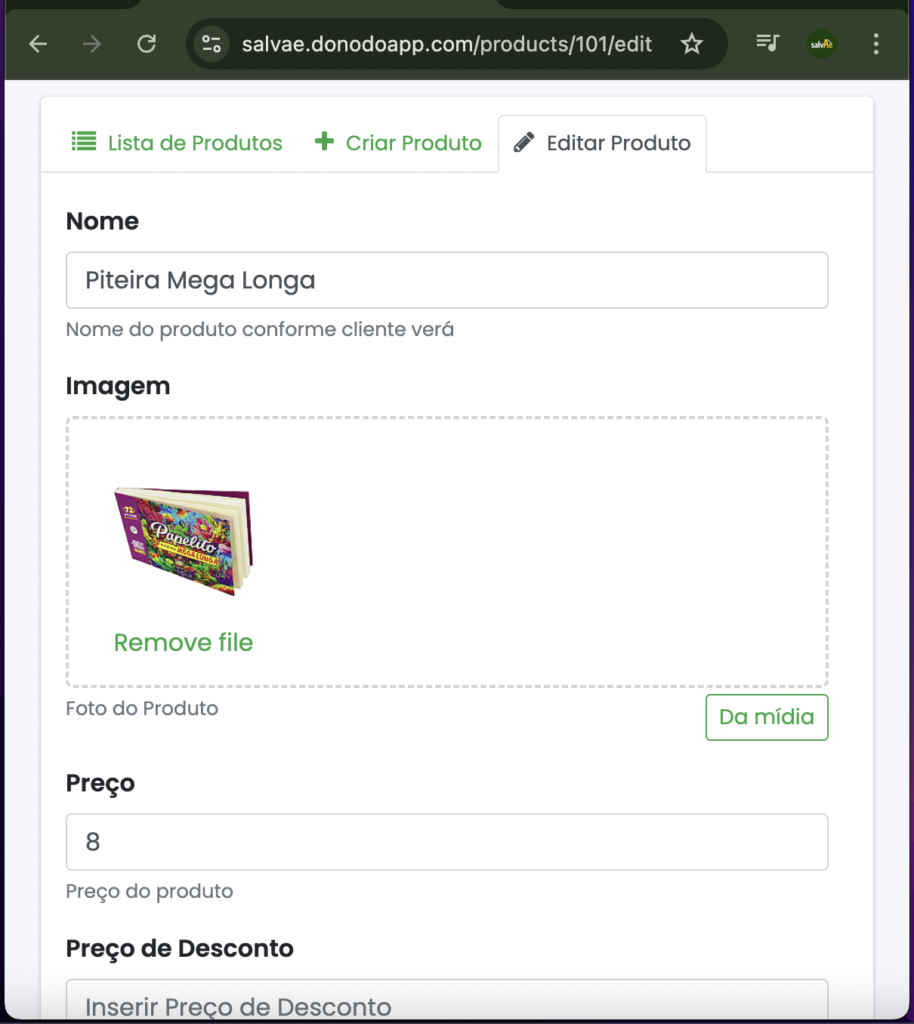Click empty area of the image dropzone
914x1024 pixels.
[560, 550]
